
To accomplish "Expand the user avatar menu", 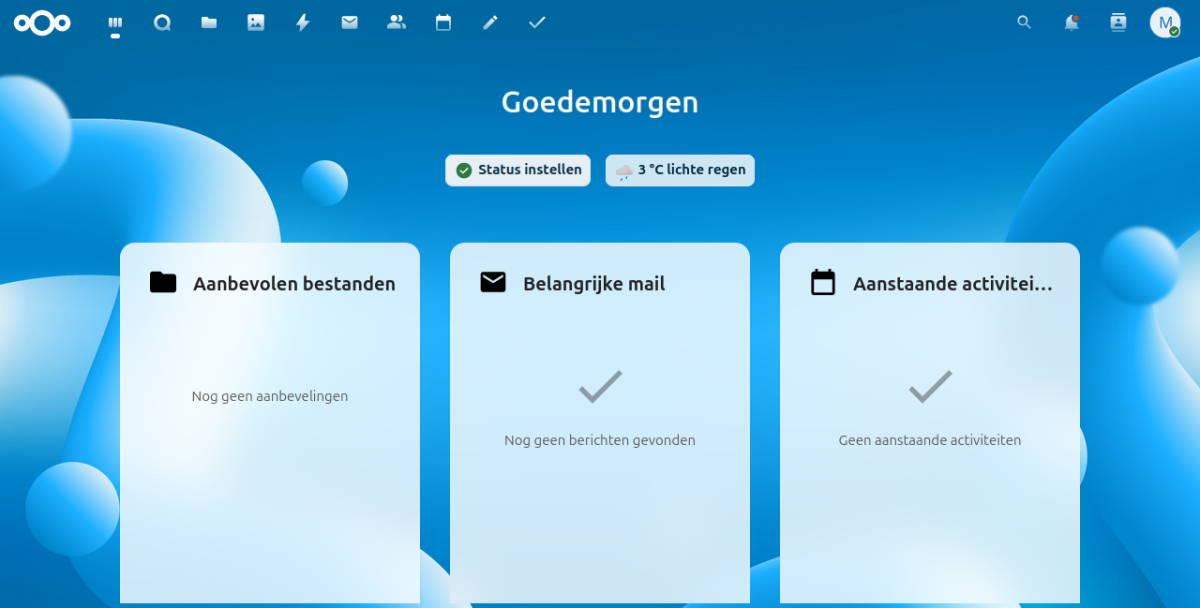I will pos(1165,23).
